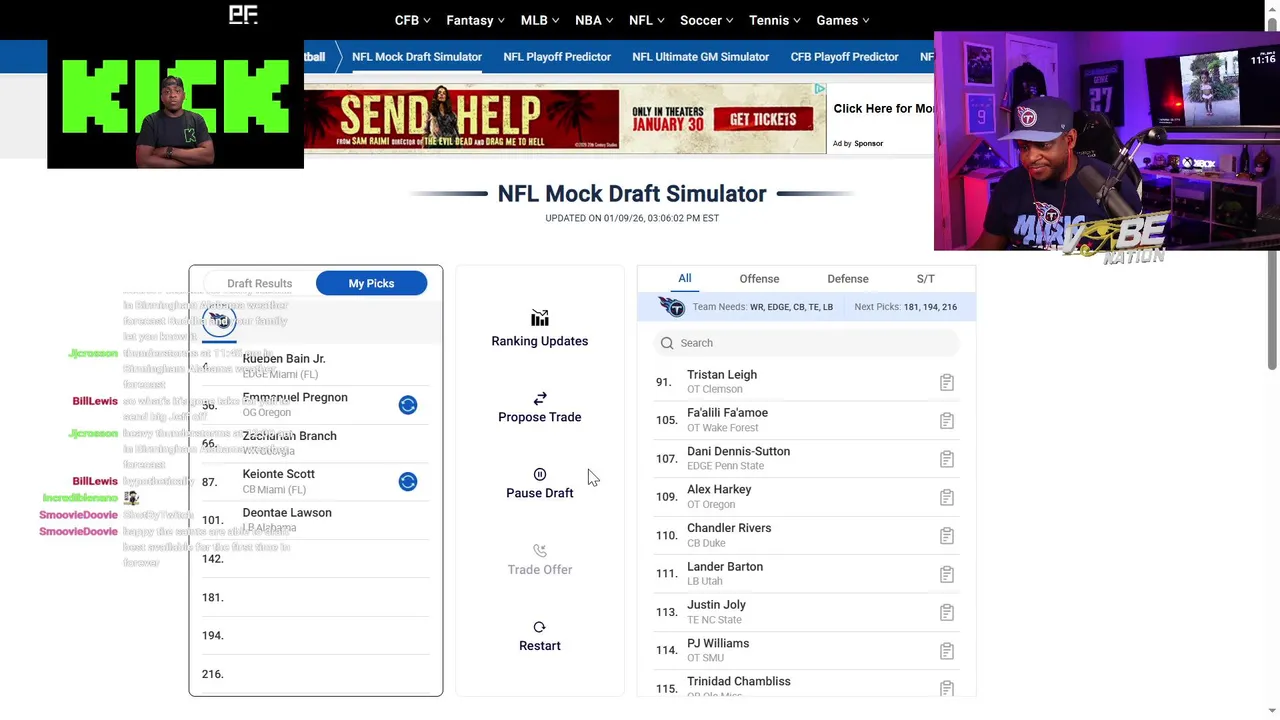This screenshot has width=1280, height=720.
Task: Expand the MLB menu
Action: tap(541, 20)
